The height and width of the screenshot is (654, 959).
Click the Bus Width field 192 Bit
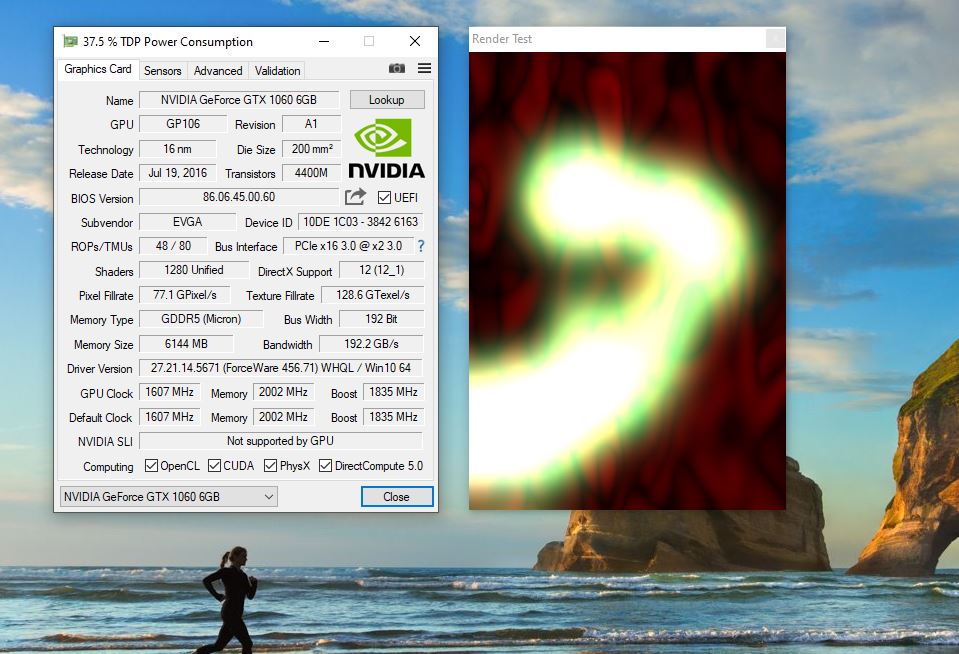tap(382, 319)
